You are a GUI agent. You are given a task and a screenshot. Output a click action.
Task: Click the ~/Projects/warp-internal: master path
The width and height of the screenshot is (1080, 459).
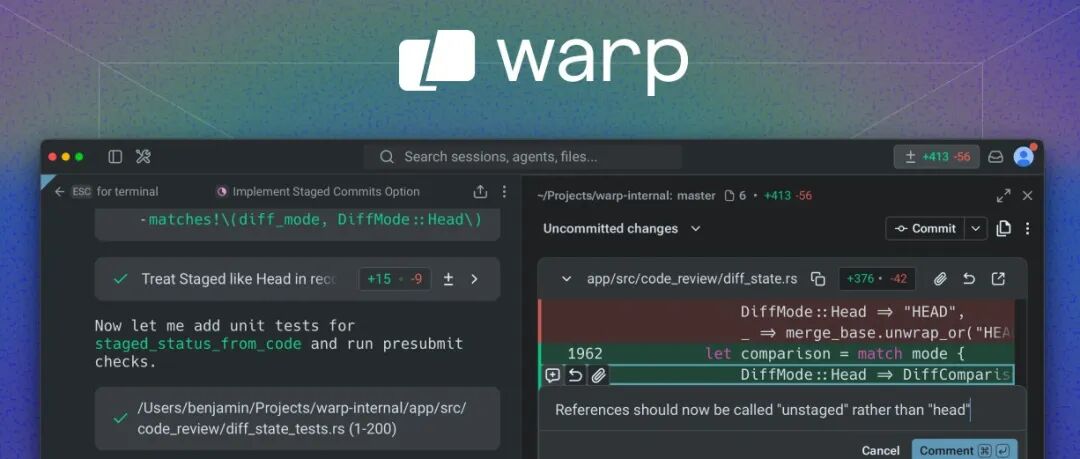coord(626,196)
